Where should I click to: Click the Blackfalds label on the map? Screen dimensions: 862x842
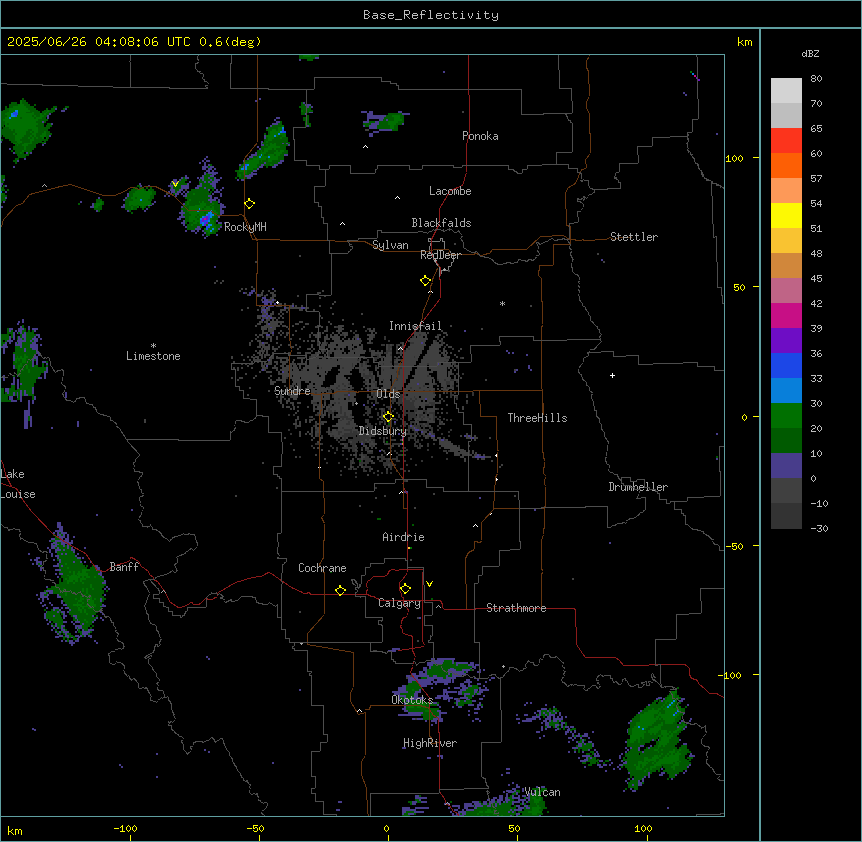point(441,223)
